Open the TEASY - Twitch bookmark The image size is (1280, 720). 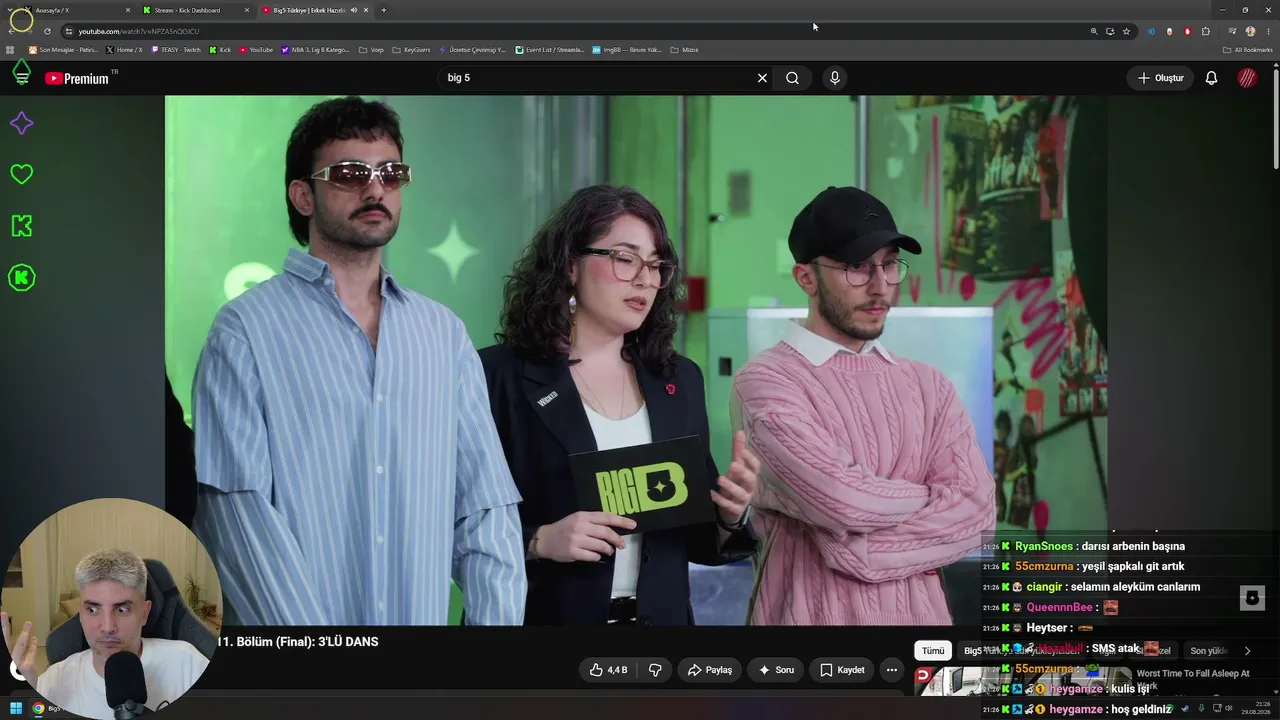(176, 50)
